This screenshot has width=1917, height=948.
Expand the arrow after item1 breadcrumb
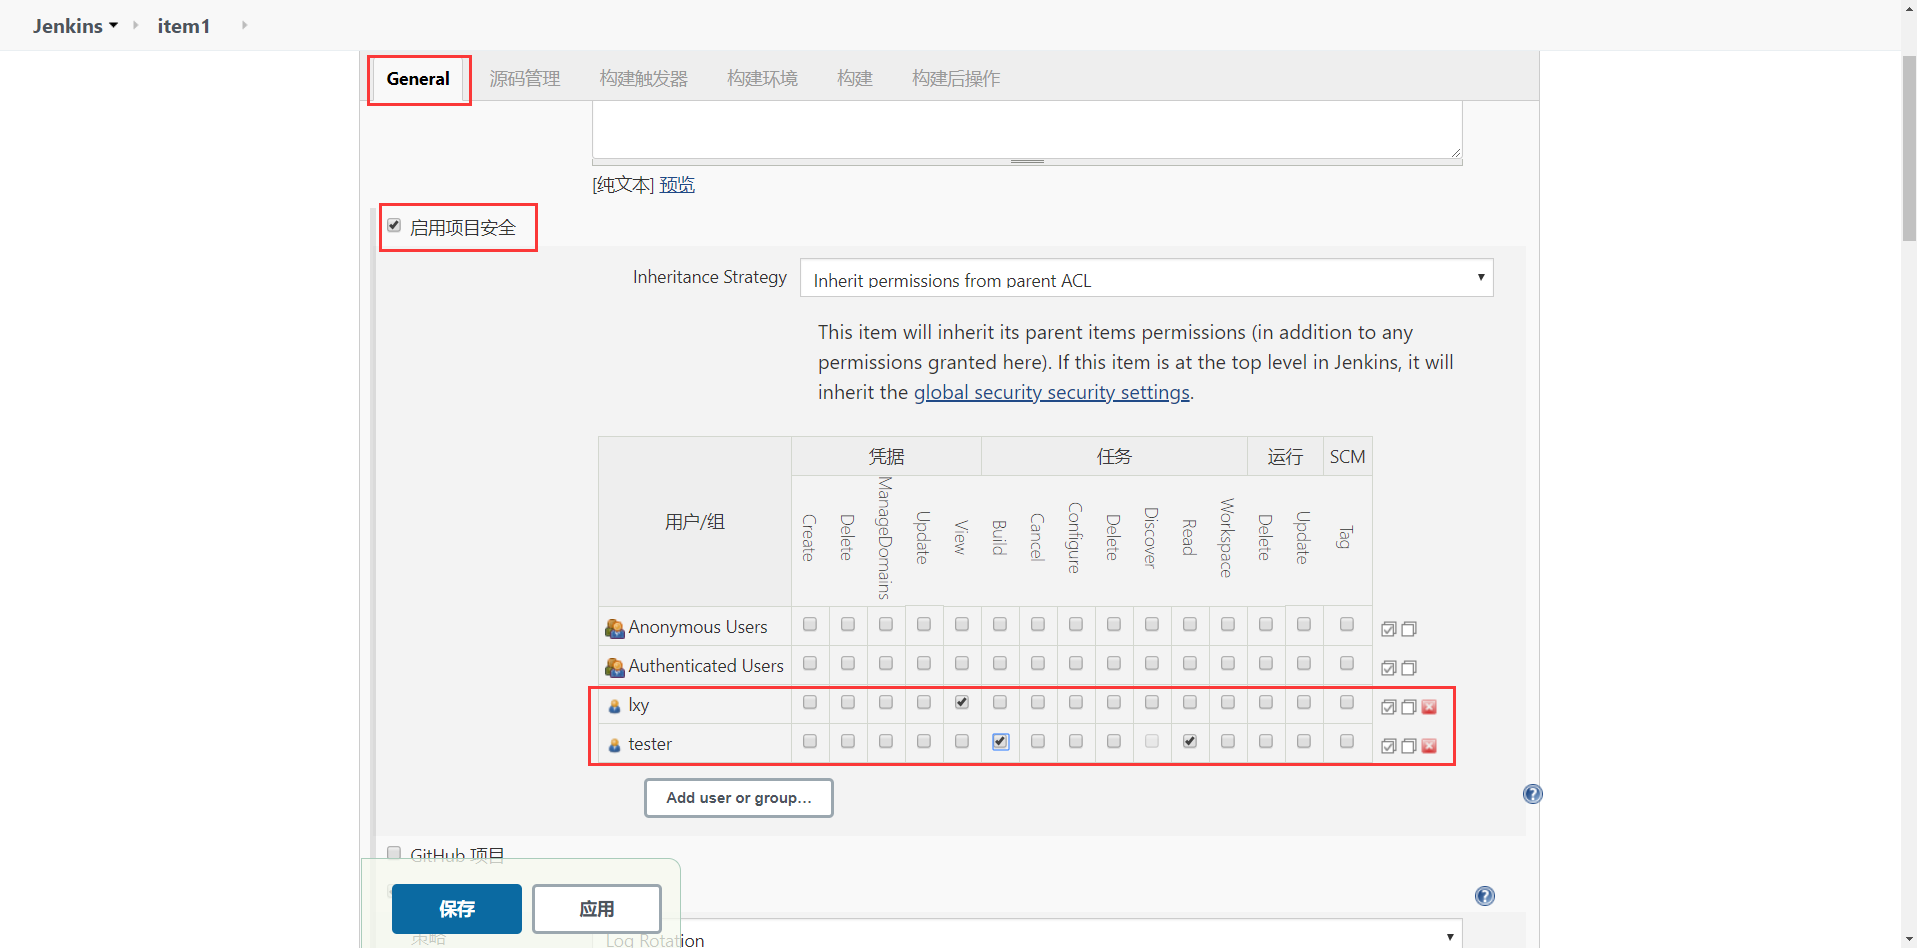pyautogui.click(x=244, y=25)
